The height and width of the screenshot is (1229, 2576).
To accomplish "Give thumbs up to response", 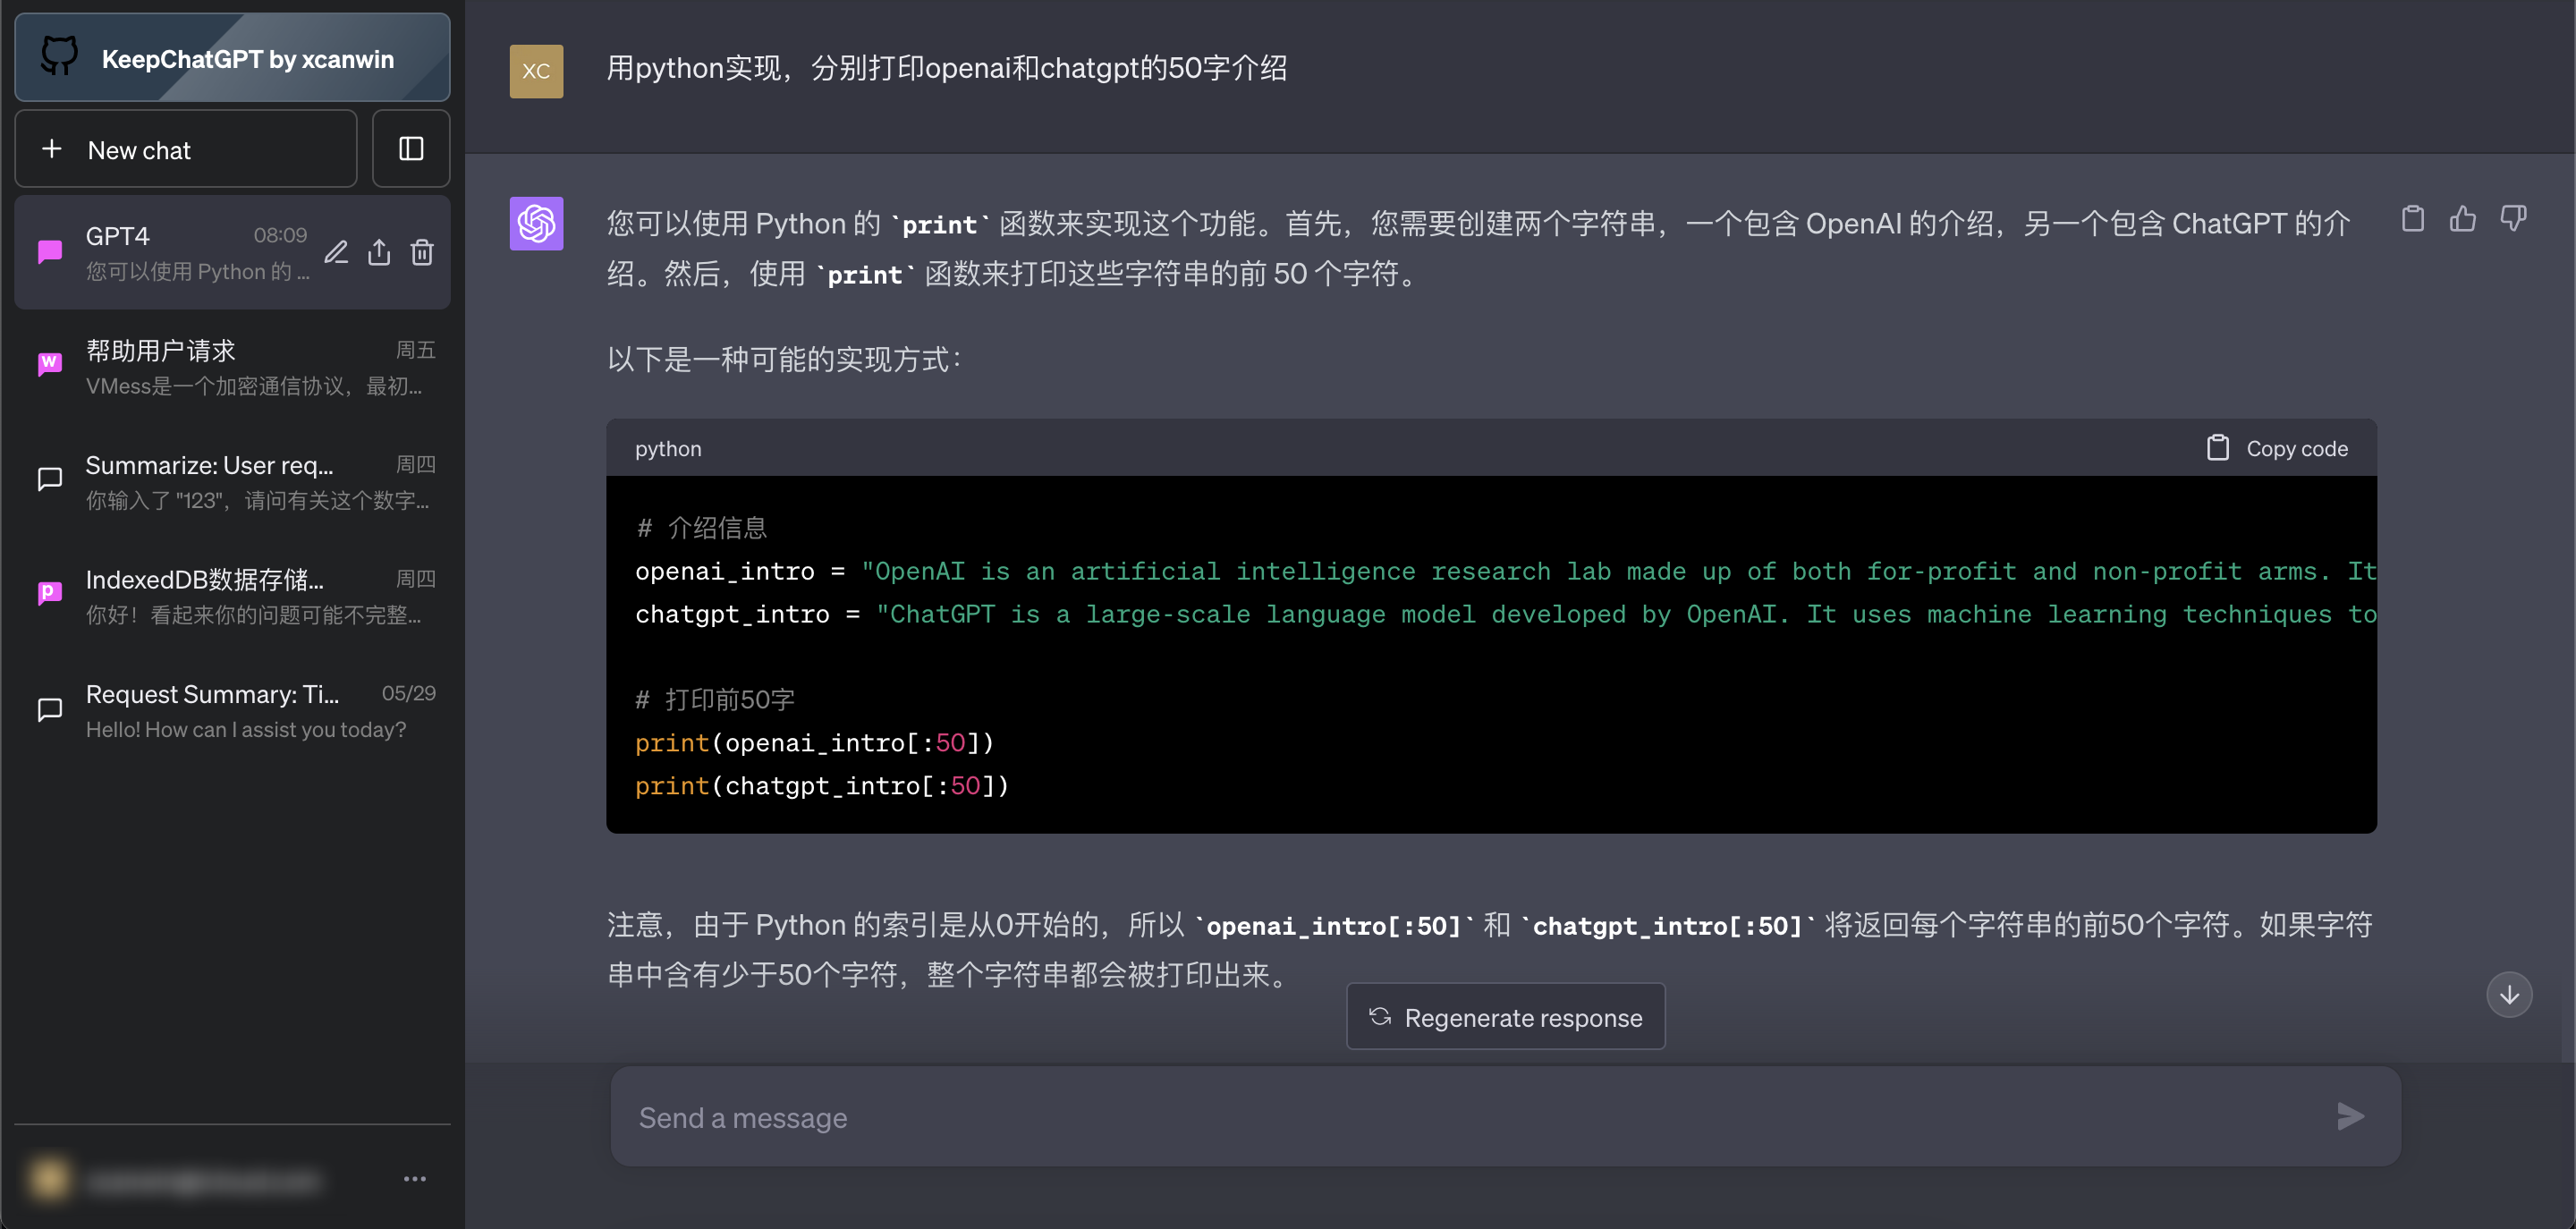I will (2463, 218).
